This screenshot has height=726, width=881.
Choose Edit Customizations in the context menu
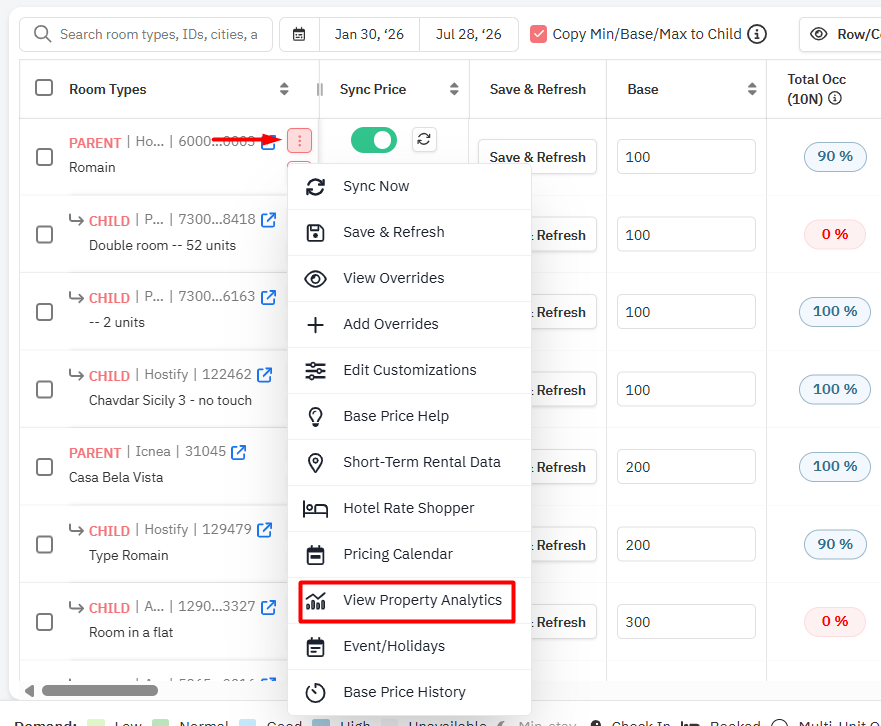409,370
